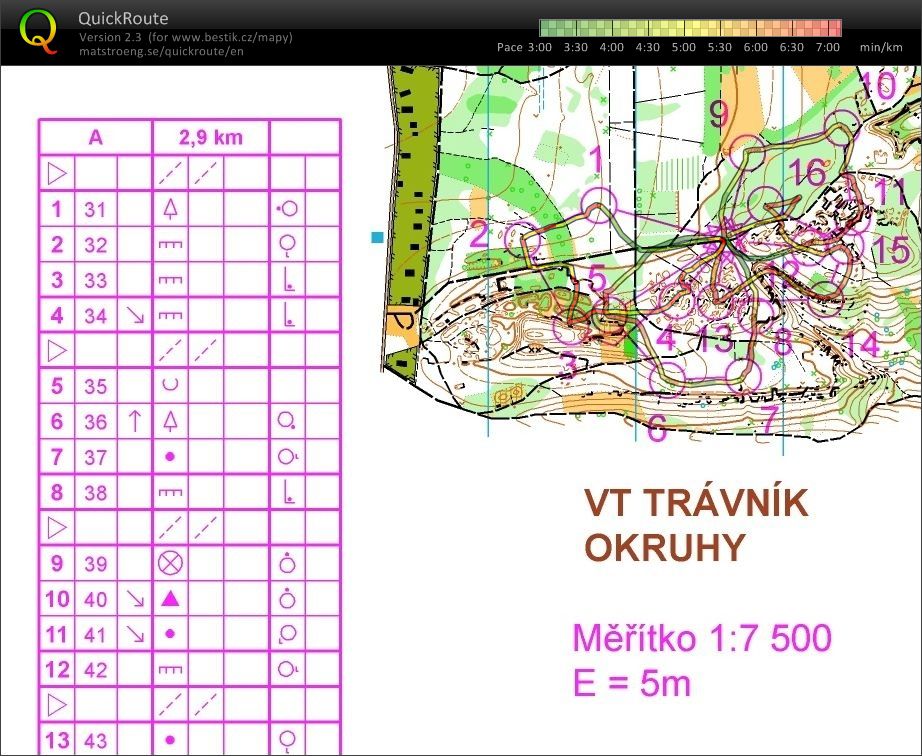Image resolution: width=922 pixels, height=756 pixels.
Task: Click control code '43' in the table
Action: click(95, 741)
